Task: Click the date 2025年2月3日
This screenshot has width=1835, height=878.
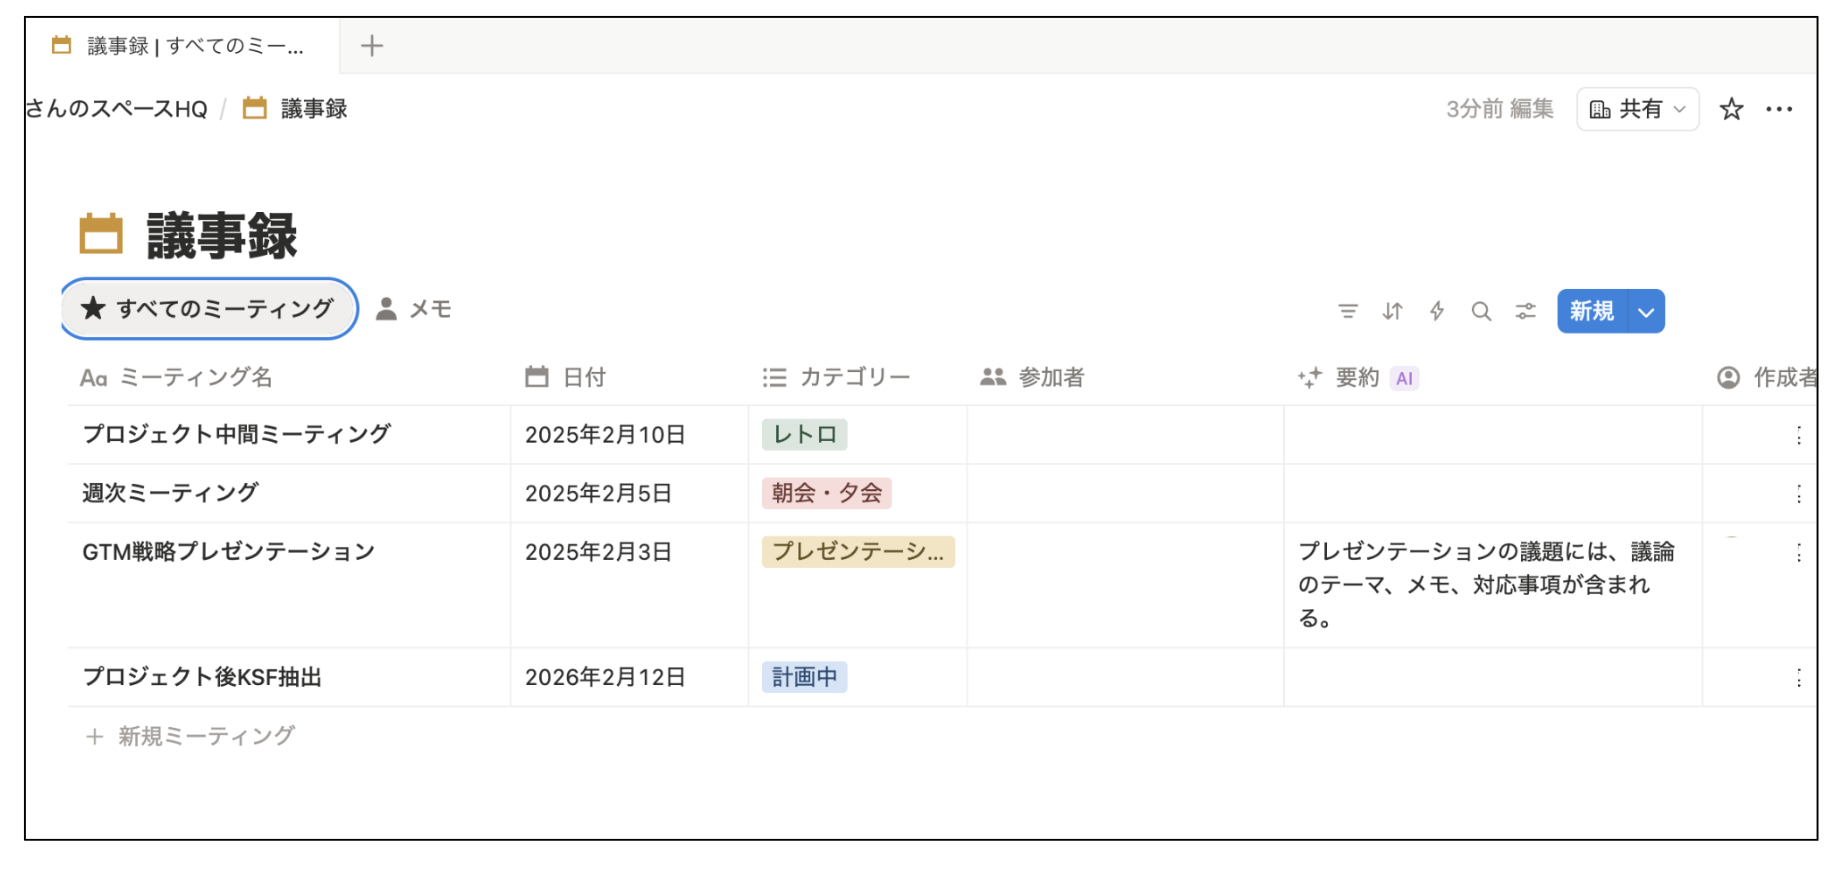Action: (598, 552)
